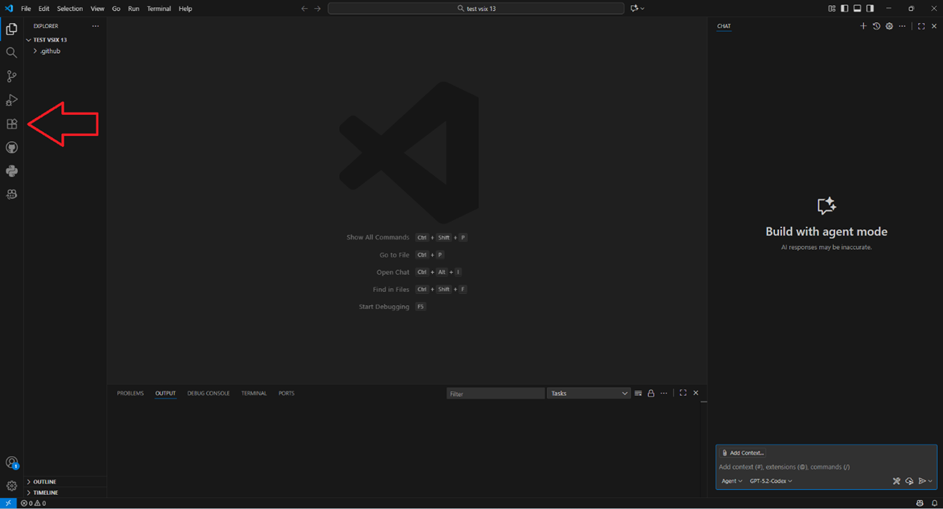The height and width of the screenshot is (509, 943).
Task: Open the send options chevron
Action: pyautogui.click(x=930, y=481)
